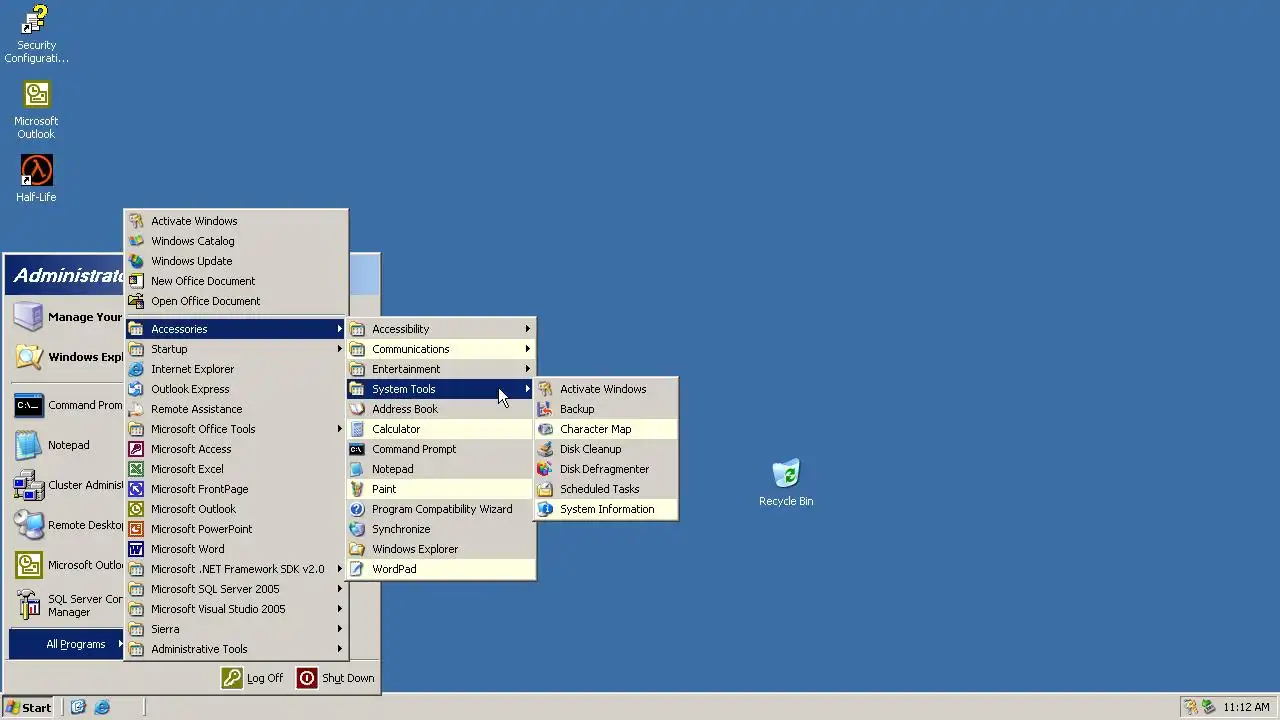Click the Microsoft Word icon

tap(136, 549)
